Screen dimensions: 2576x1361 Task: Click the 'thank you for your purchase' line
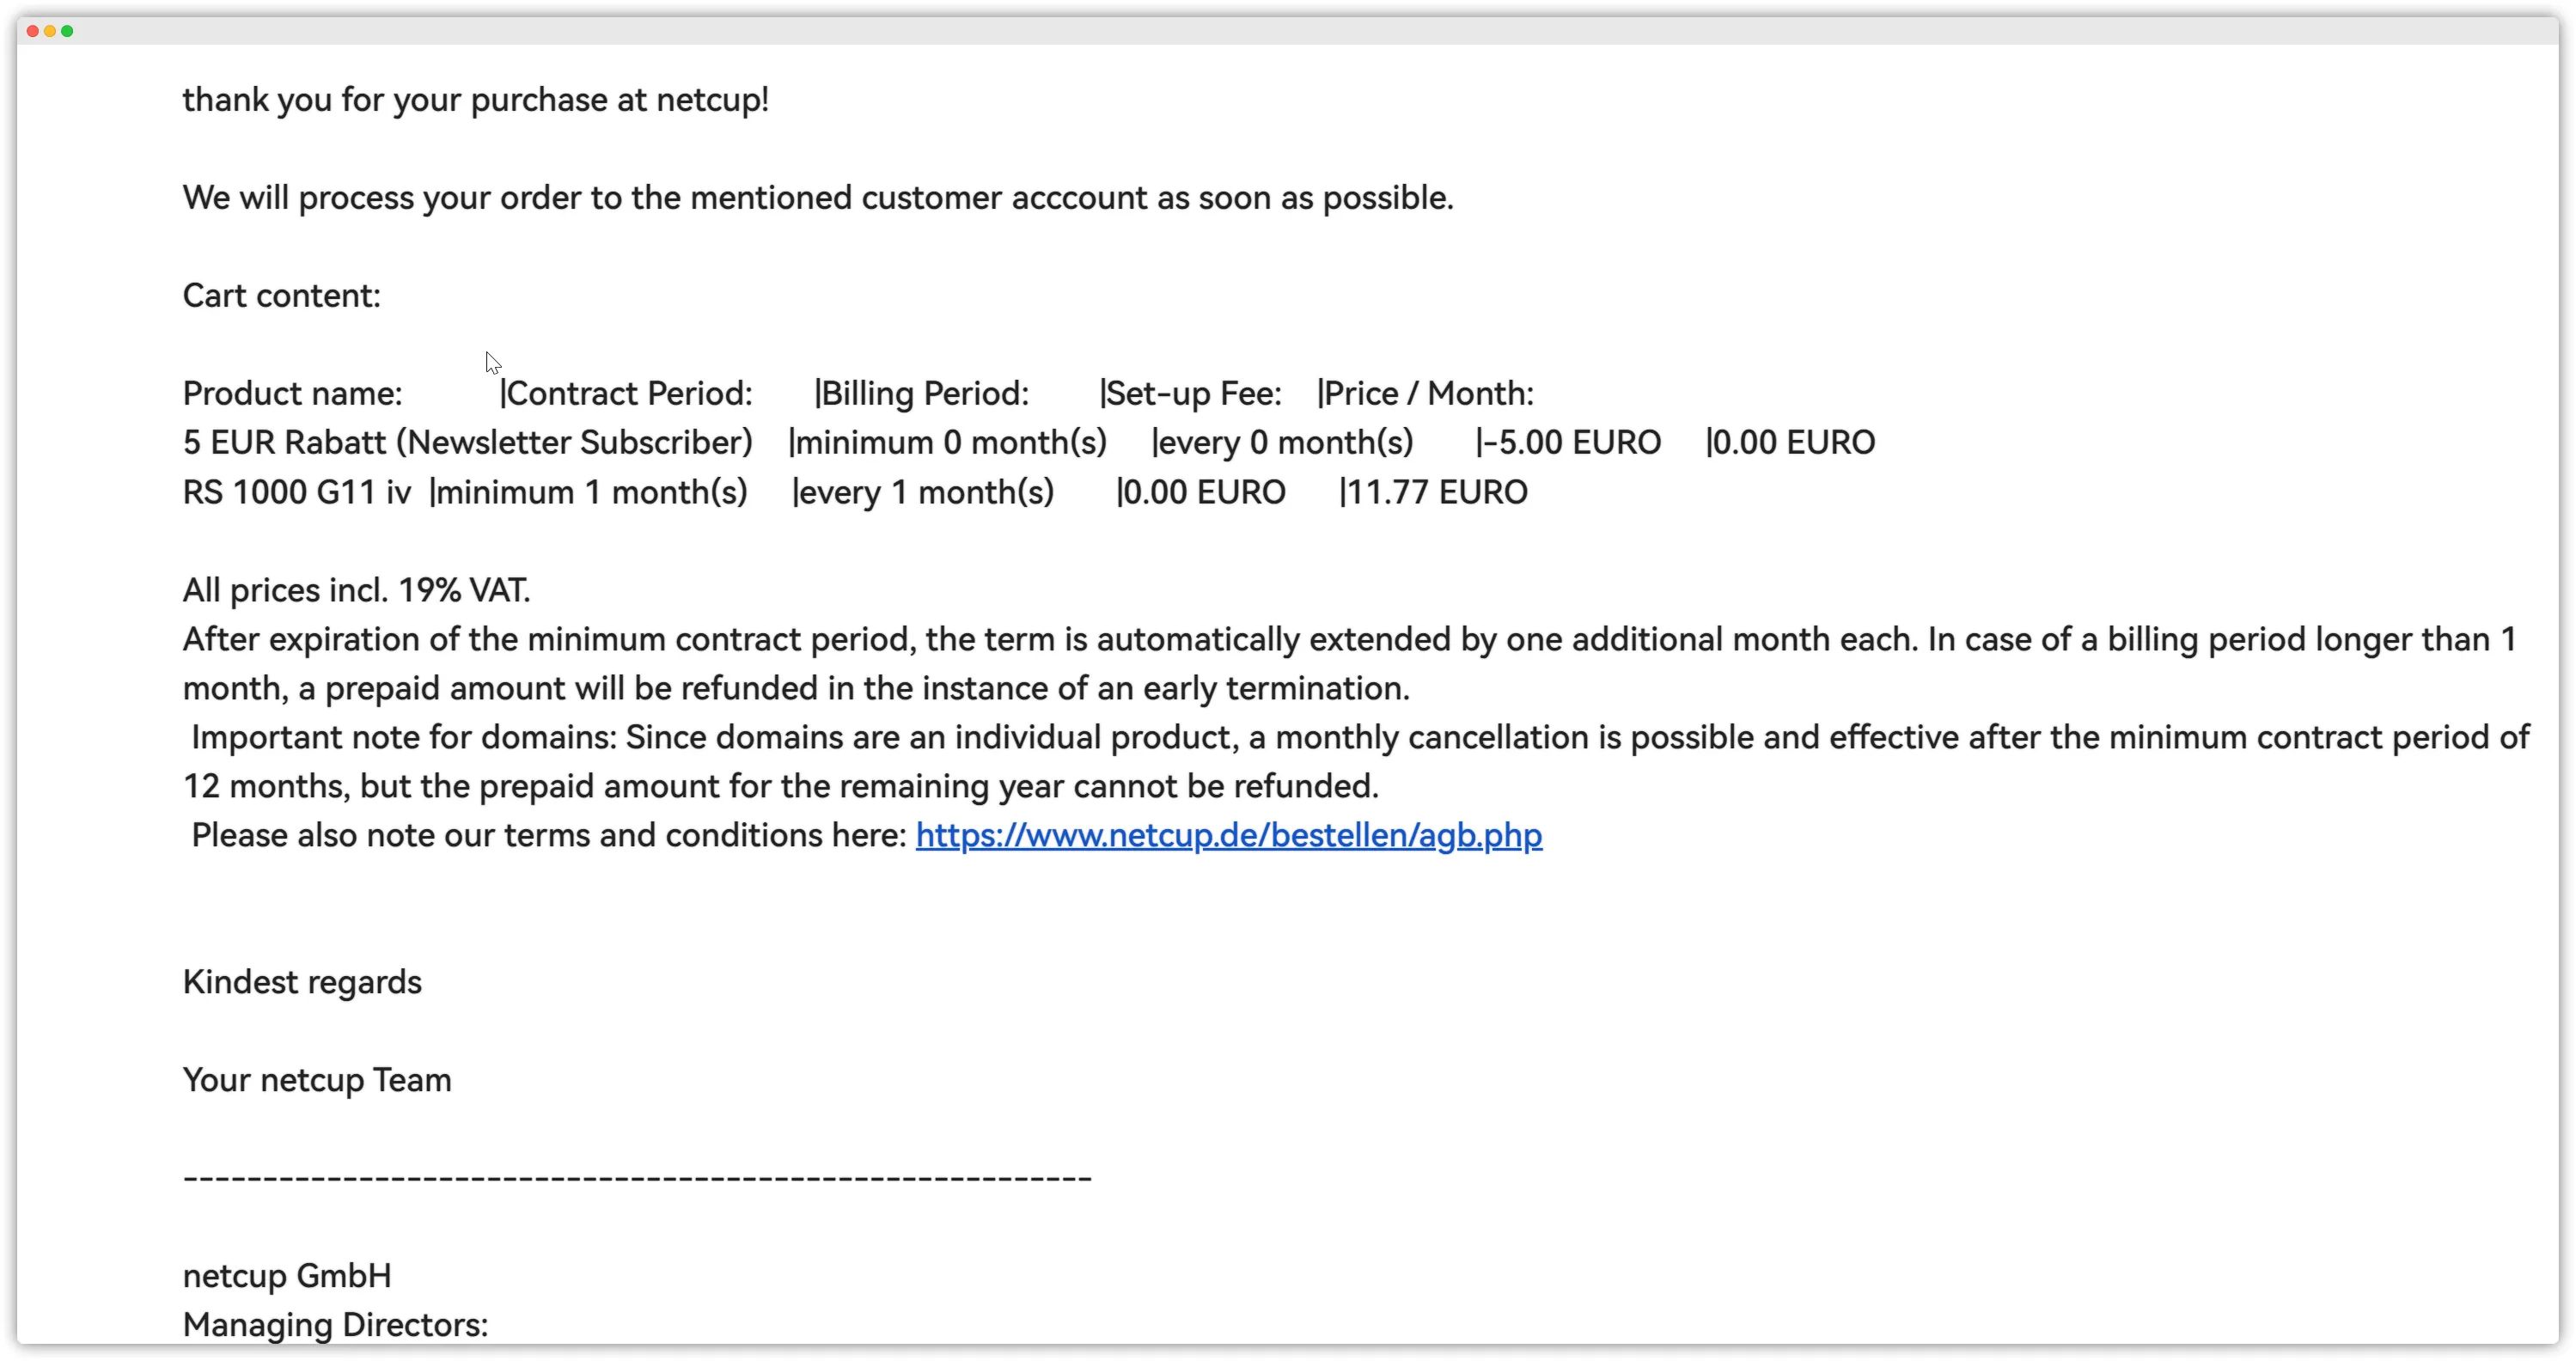click(x=475, y=100)
